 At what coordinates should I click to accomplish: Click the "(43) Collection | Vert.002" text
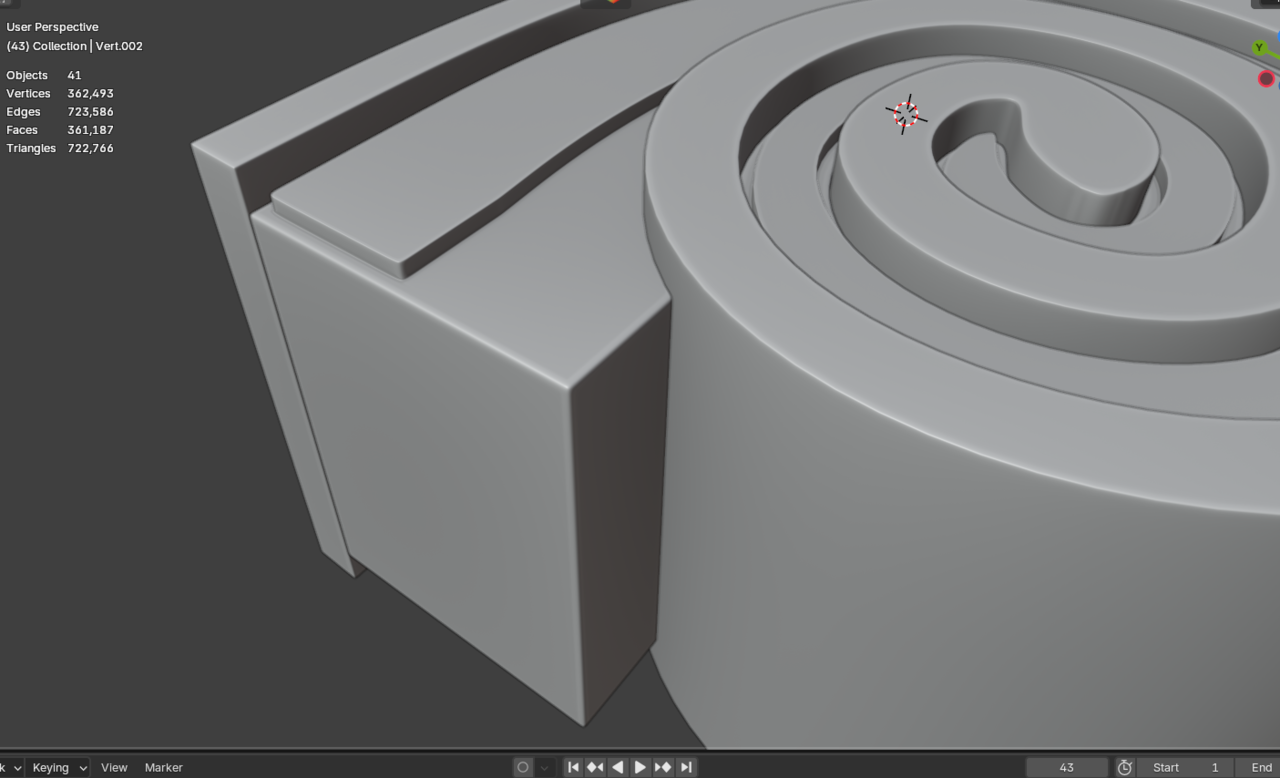click(74, 46)
